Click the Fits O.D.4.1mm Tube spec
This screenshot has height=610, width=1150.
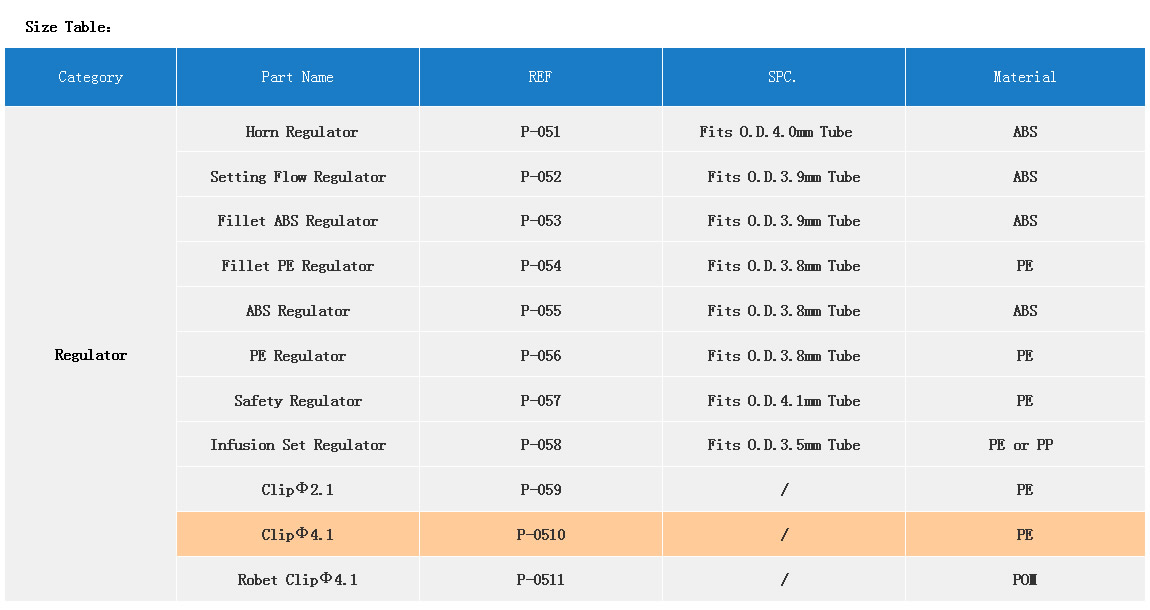pos(783,401)
